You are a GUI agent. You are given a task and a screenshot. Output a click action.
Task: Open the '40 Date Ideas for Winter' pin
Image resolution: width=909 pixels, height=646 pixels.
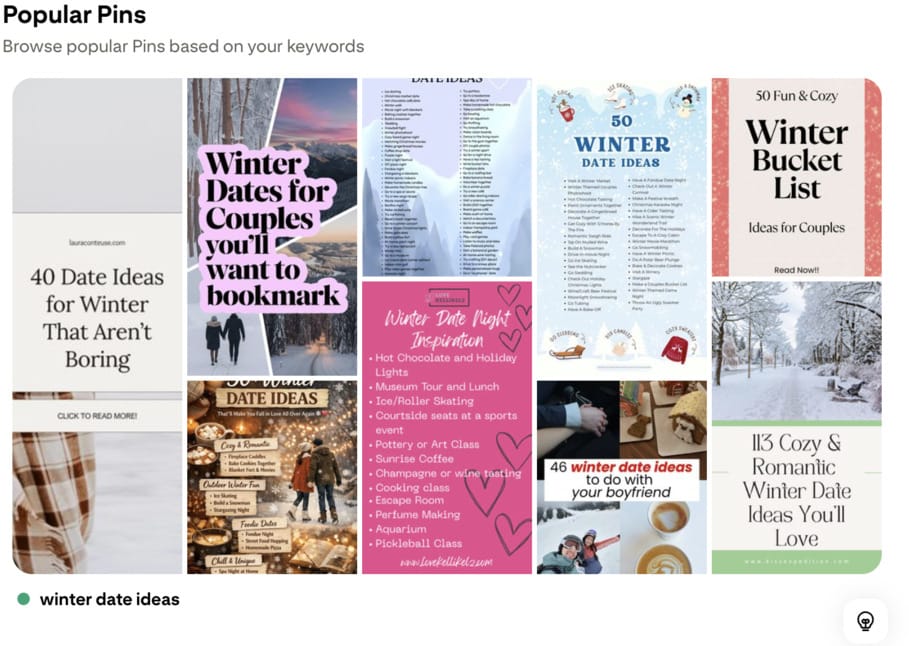pyautogui.click(x=97, y=326)
